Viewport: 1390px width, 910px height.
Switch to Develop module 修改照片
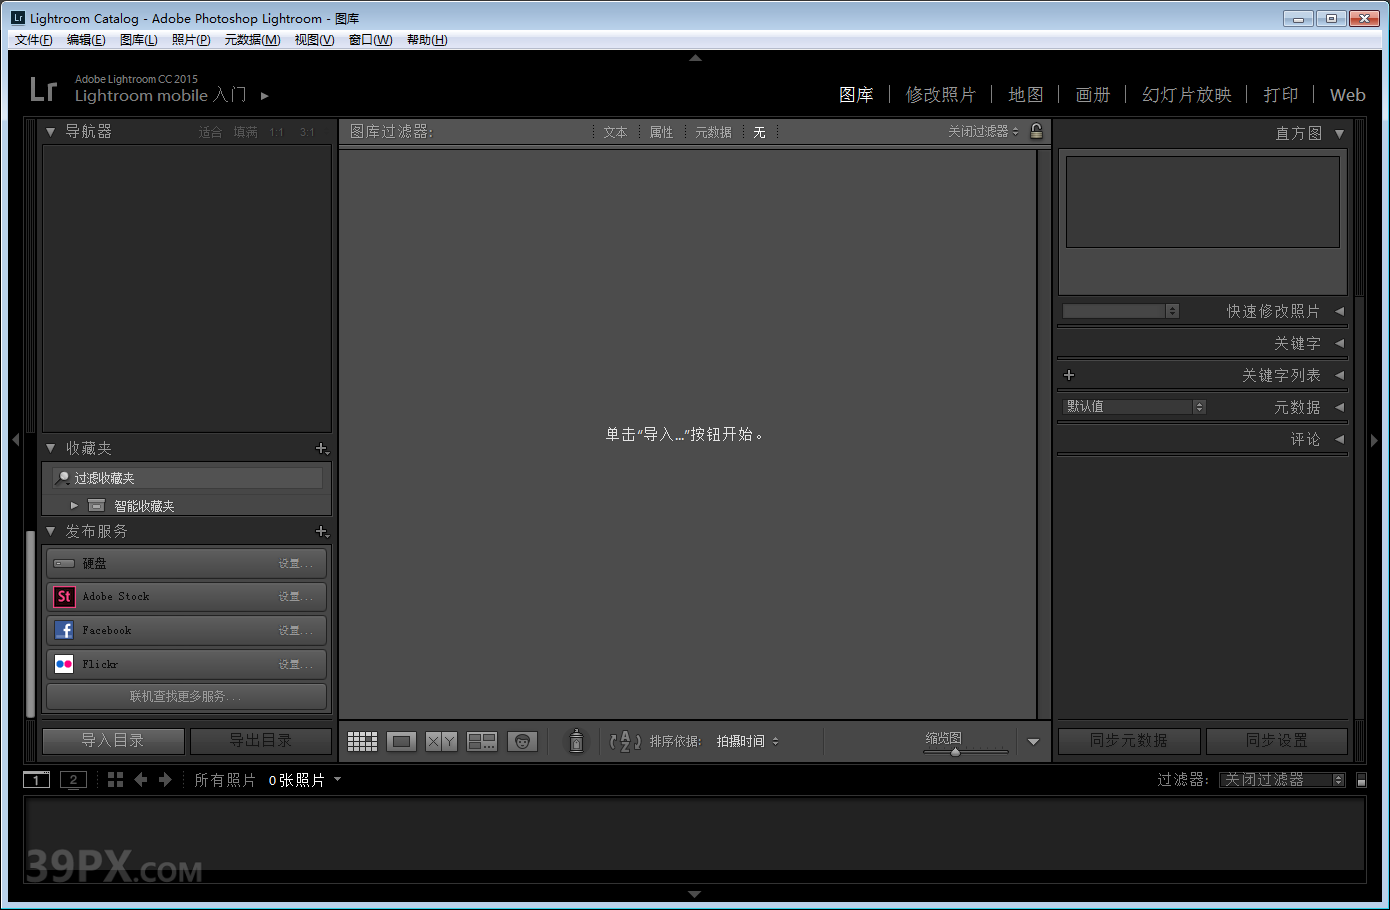[940, 95]
